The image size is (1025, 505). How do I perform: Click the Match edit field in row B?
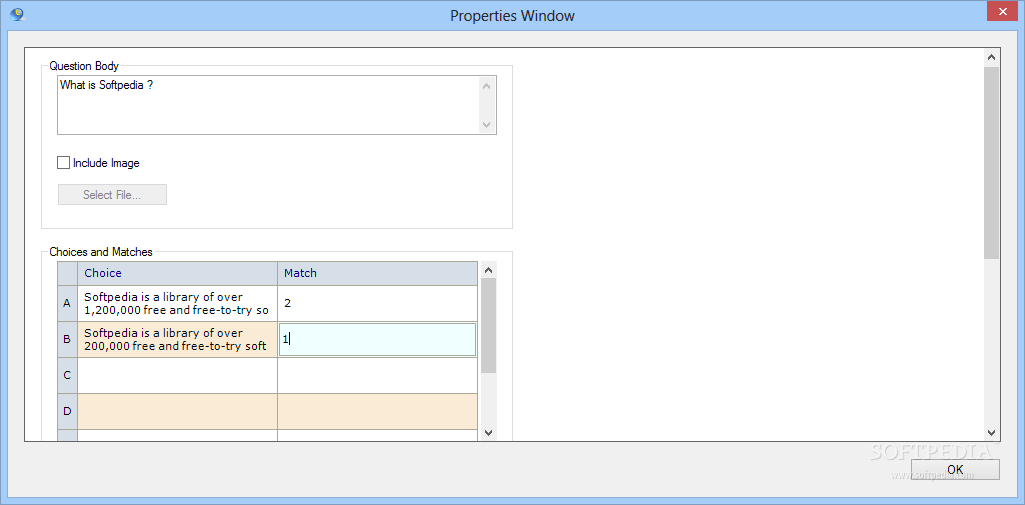point(377,340)
